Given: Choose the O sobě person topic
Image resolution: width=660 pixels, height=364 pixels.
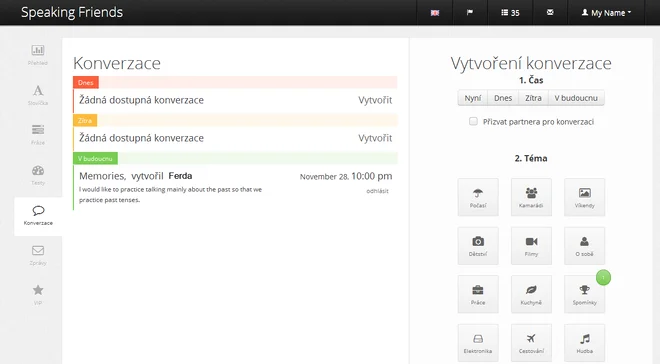Looking at the screenshot, I should coord(585,246).
